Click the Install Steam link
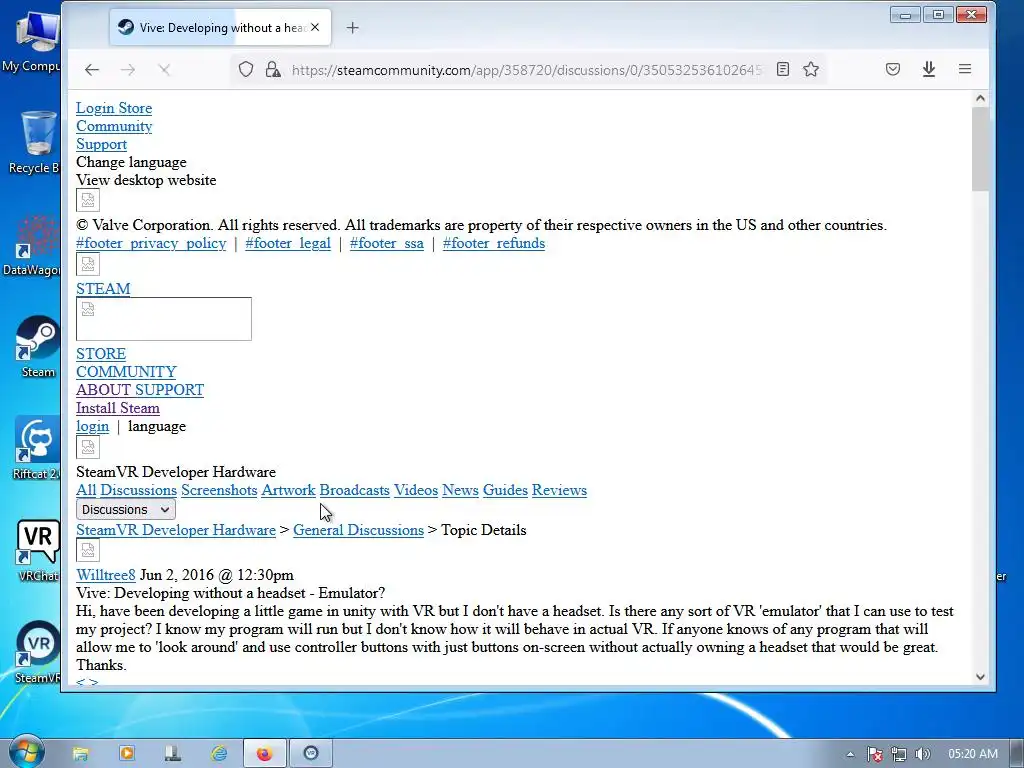1024x768 pixels. 118,408
